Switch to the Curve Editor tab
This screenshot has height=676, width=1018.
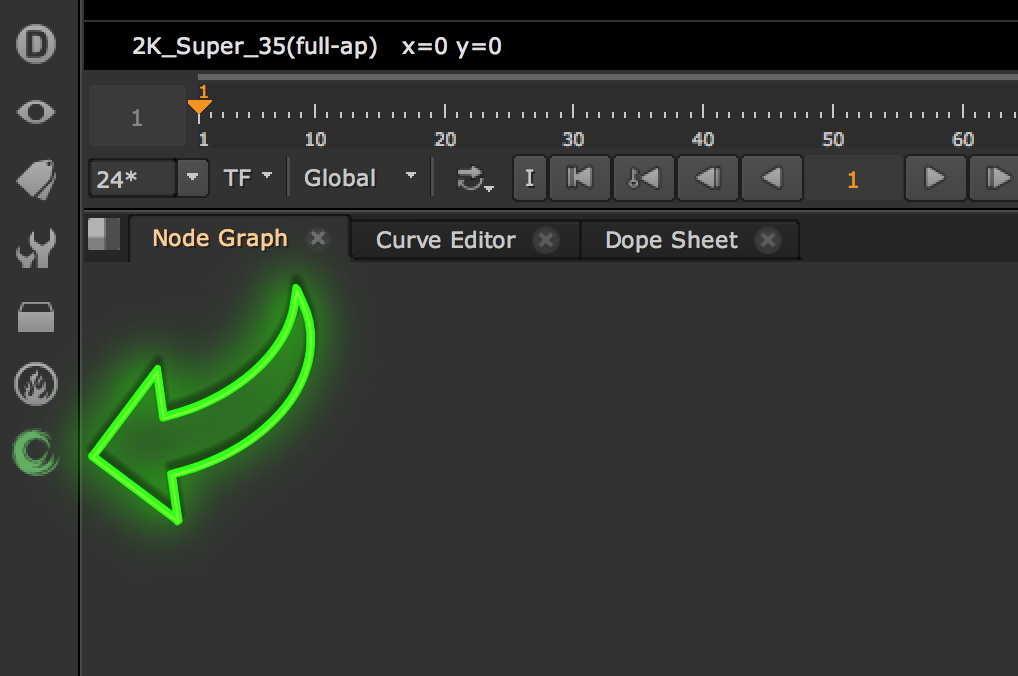[x=446, y=240]
